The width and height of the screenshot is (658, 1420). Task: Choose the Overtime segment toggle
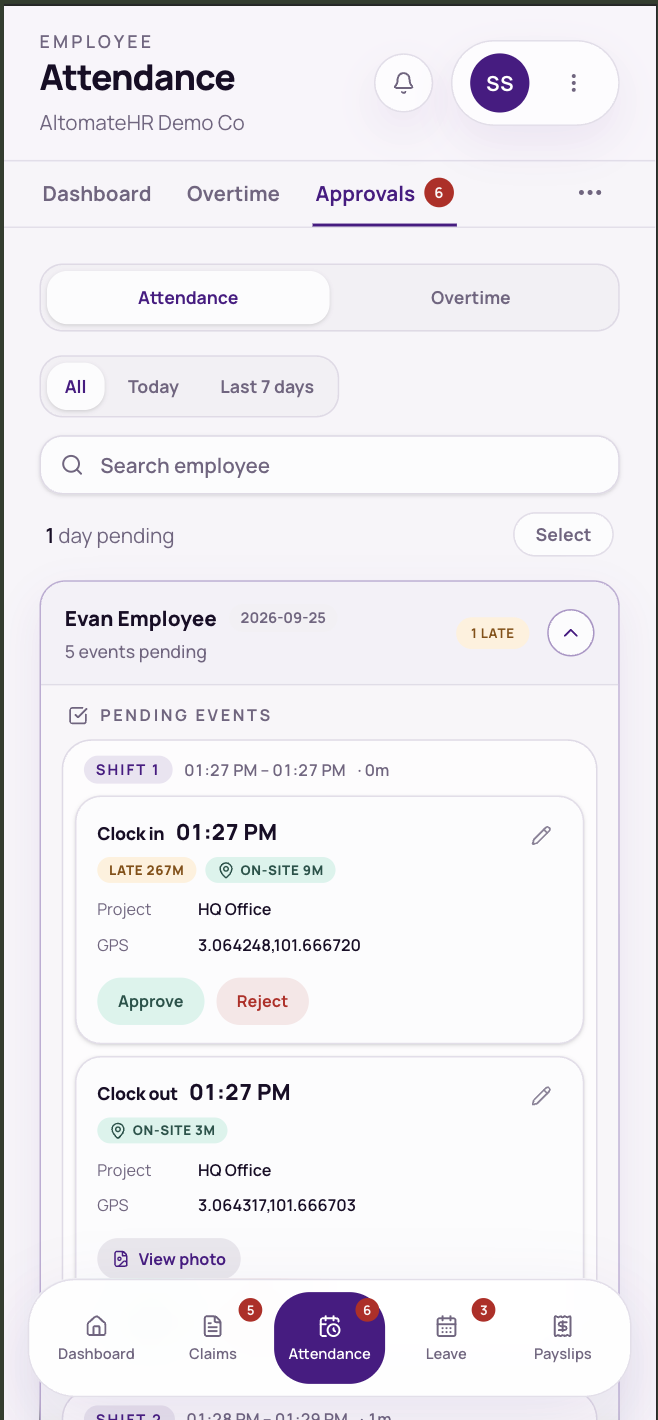pos(471,298)
